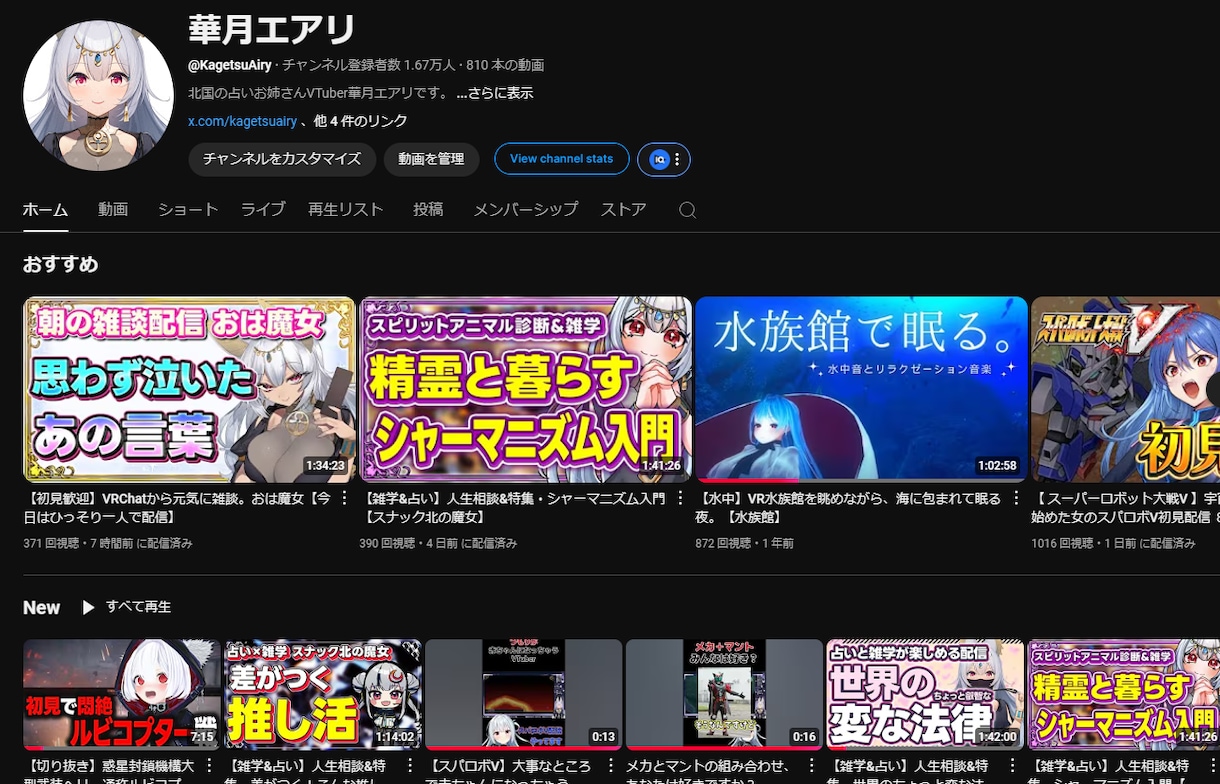The width and height of the screenshot is (1220, 784).
Task: Switch to the 再生リスト tab
Action: 346,209
